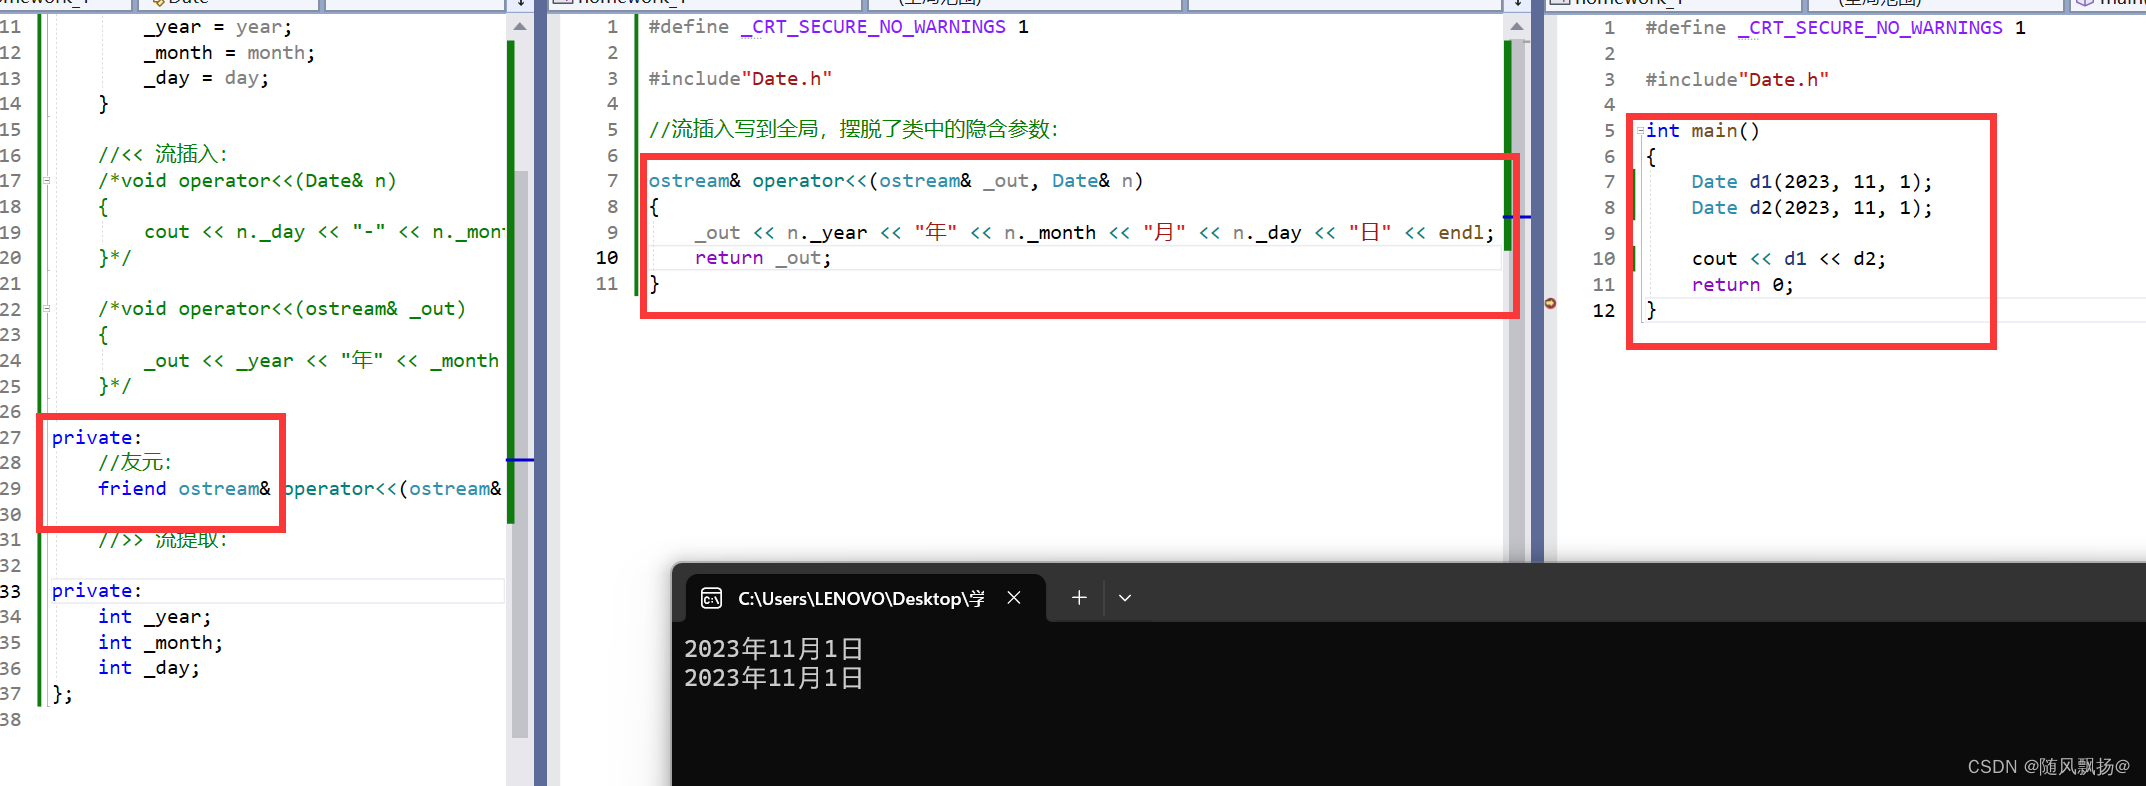
Task: Click the orange marker beside line 12 margin
Action: [x=1550, y=302]
